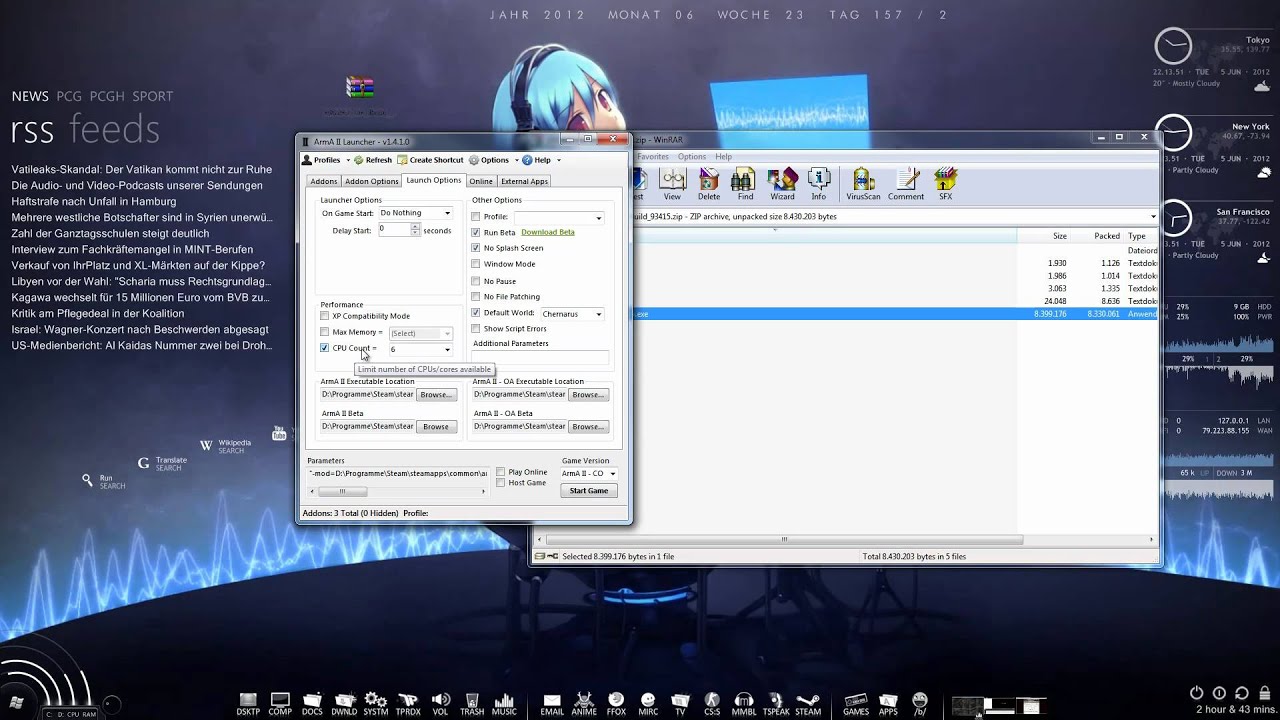Open TRASH dock icon
Screen dimensions: 1280x720
[472, 704]
